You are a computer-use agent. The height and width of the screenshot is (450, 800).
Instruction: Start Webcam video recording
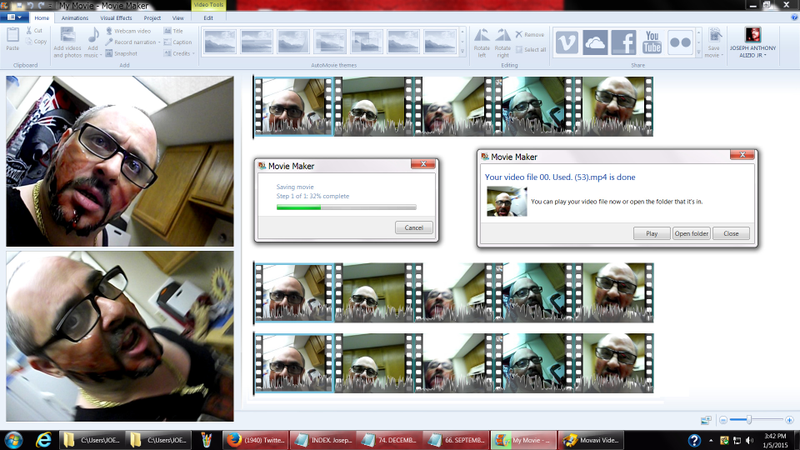coord(128,31)
